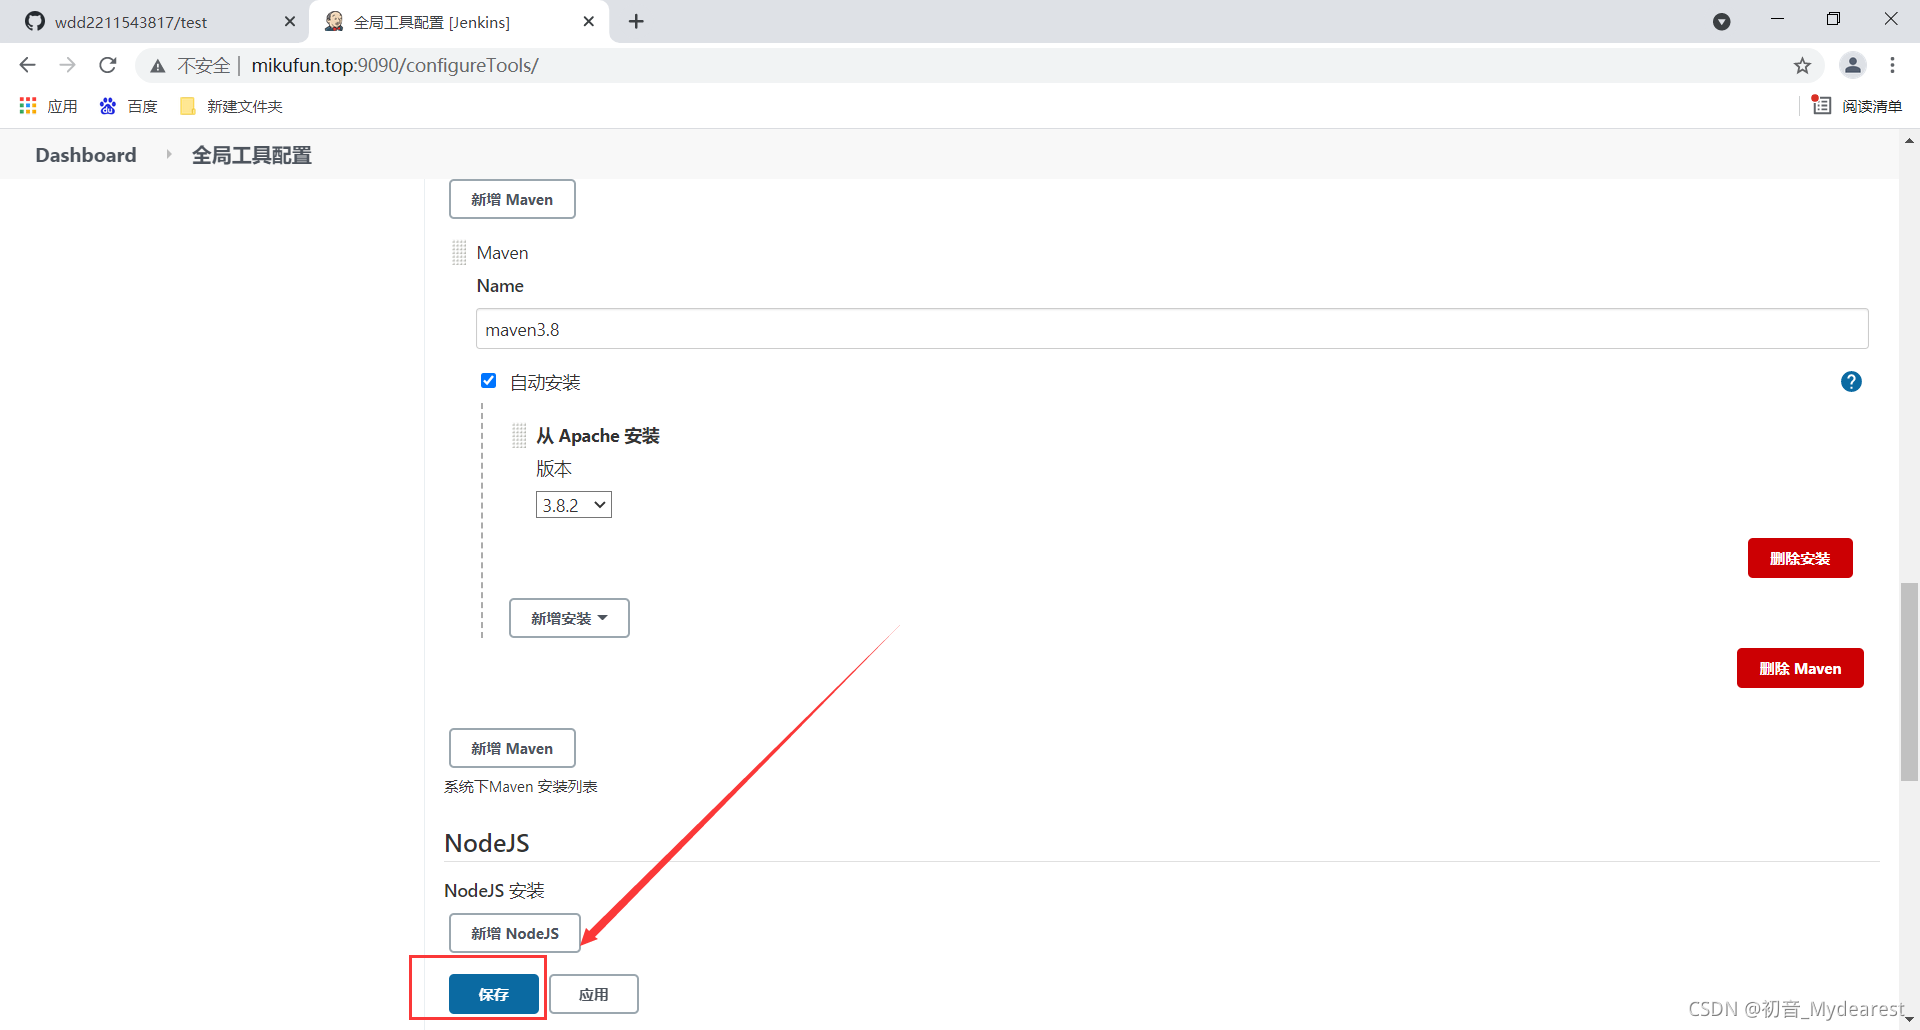This screenshot has height=1030, width=1920.
Task: Click the tab search dropdown icon
Action: [x=1722, y=21]
